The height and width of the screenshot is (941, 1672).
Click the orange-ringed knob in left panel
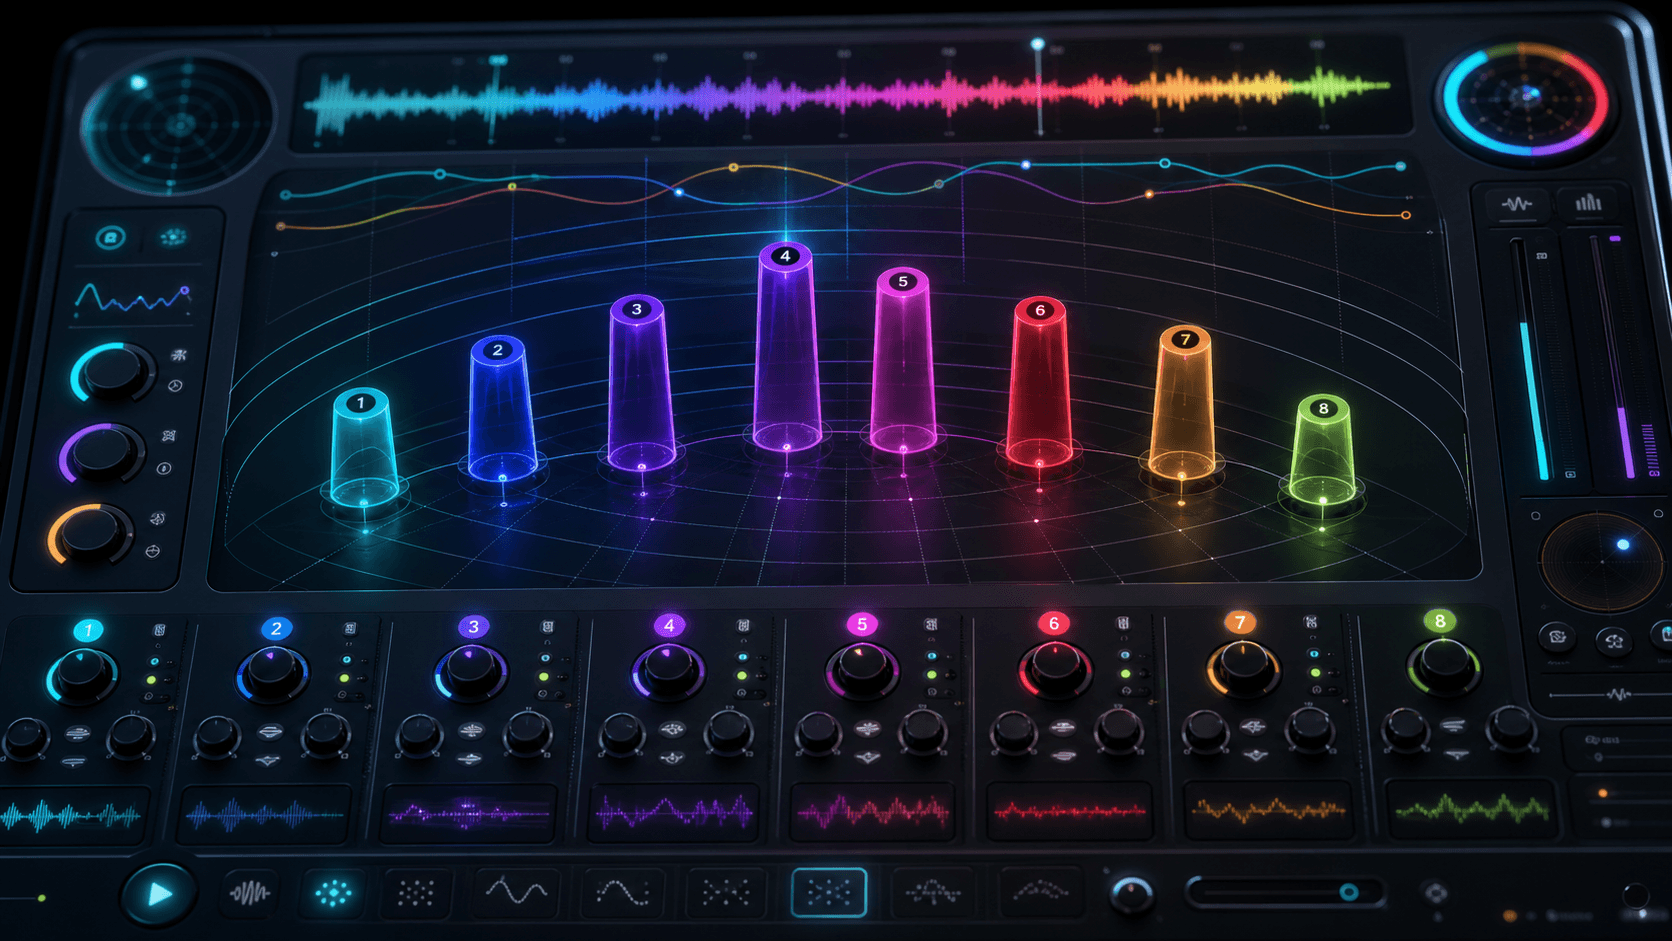tap(90, 534)
